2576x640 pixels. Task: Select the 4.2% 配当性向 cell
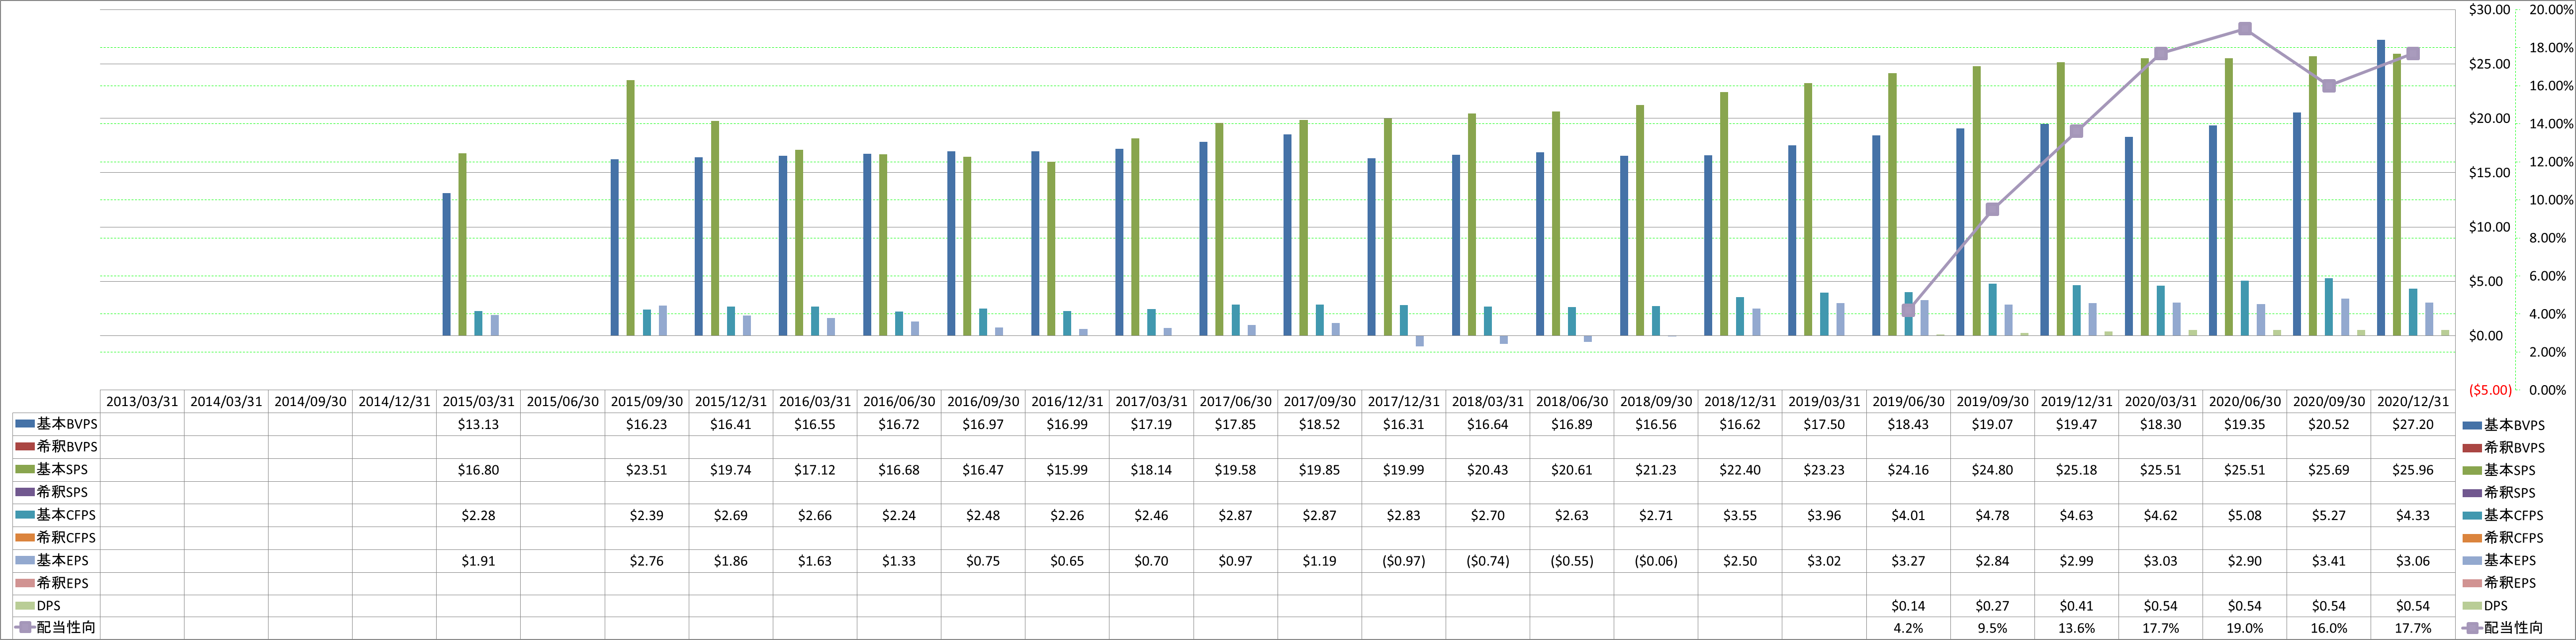coord(1908,628)
